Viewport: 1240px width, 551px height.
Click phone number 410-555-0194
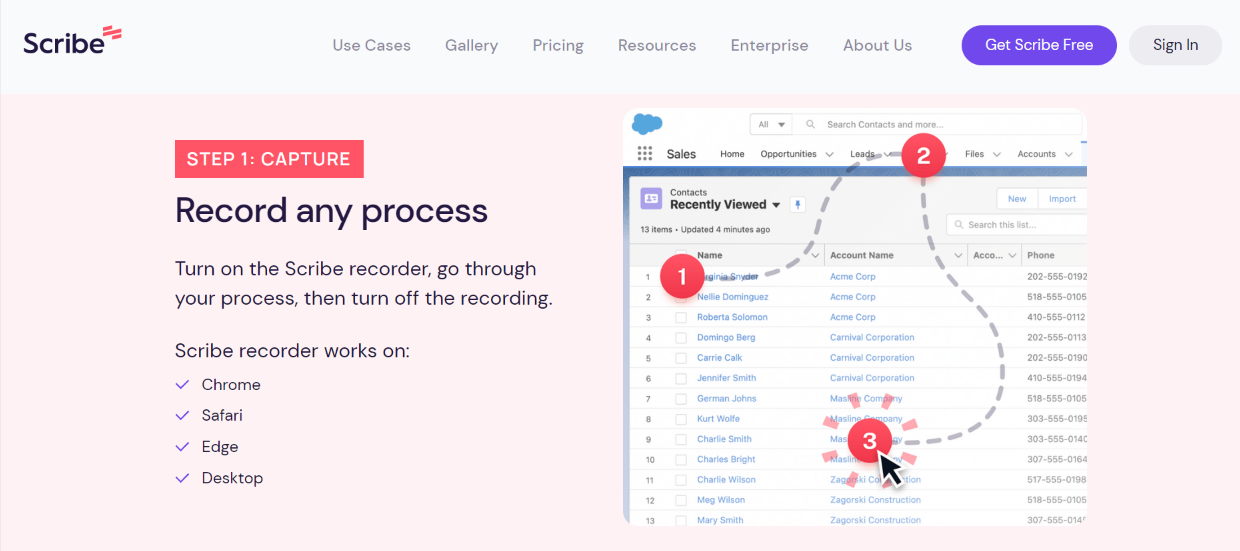tap(1056, 378)
